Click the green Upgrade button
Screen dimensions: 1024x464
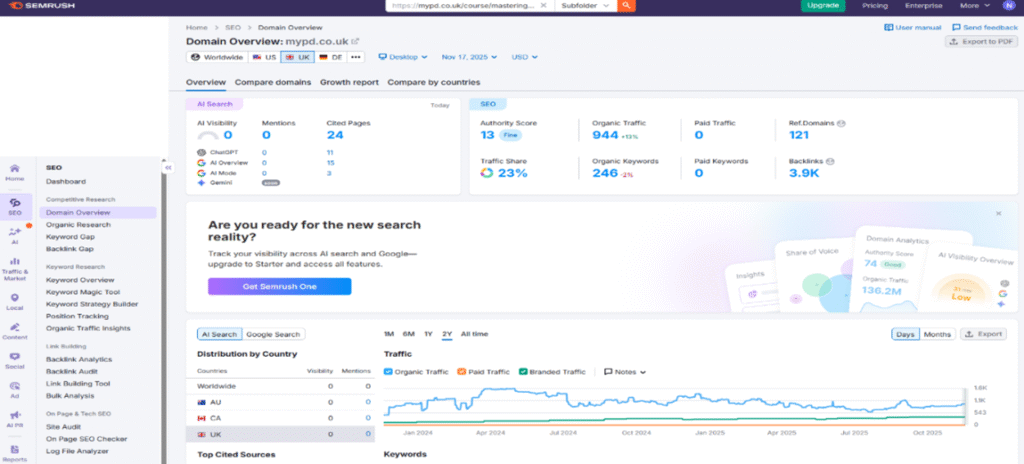click(823, 5)
